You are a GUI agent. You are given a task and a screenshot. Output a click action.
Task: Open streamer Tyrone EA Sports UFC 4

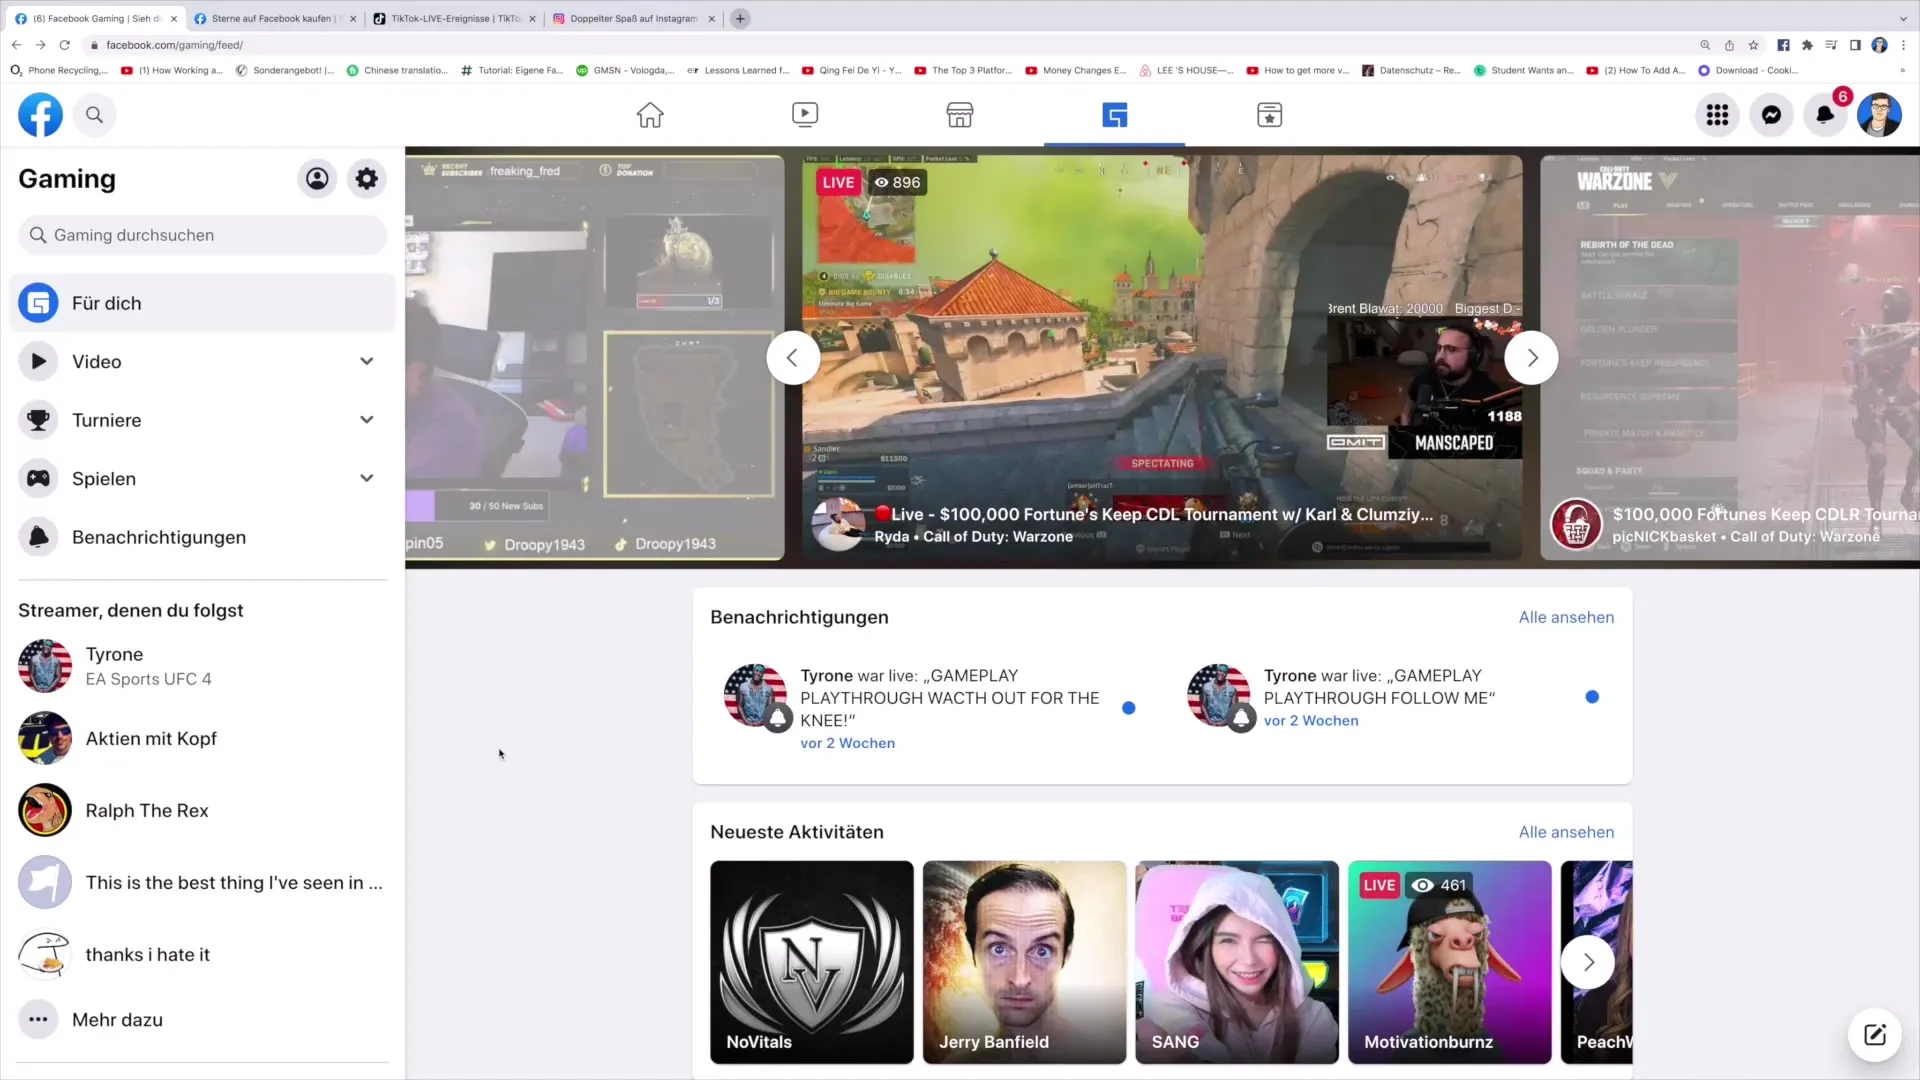(202, 666)
